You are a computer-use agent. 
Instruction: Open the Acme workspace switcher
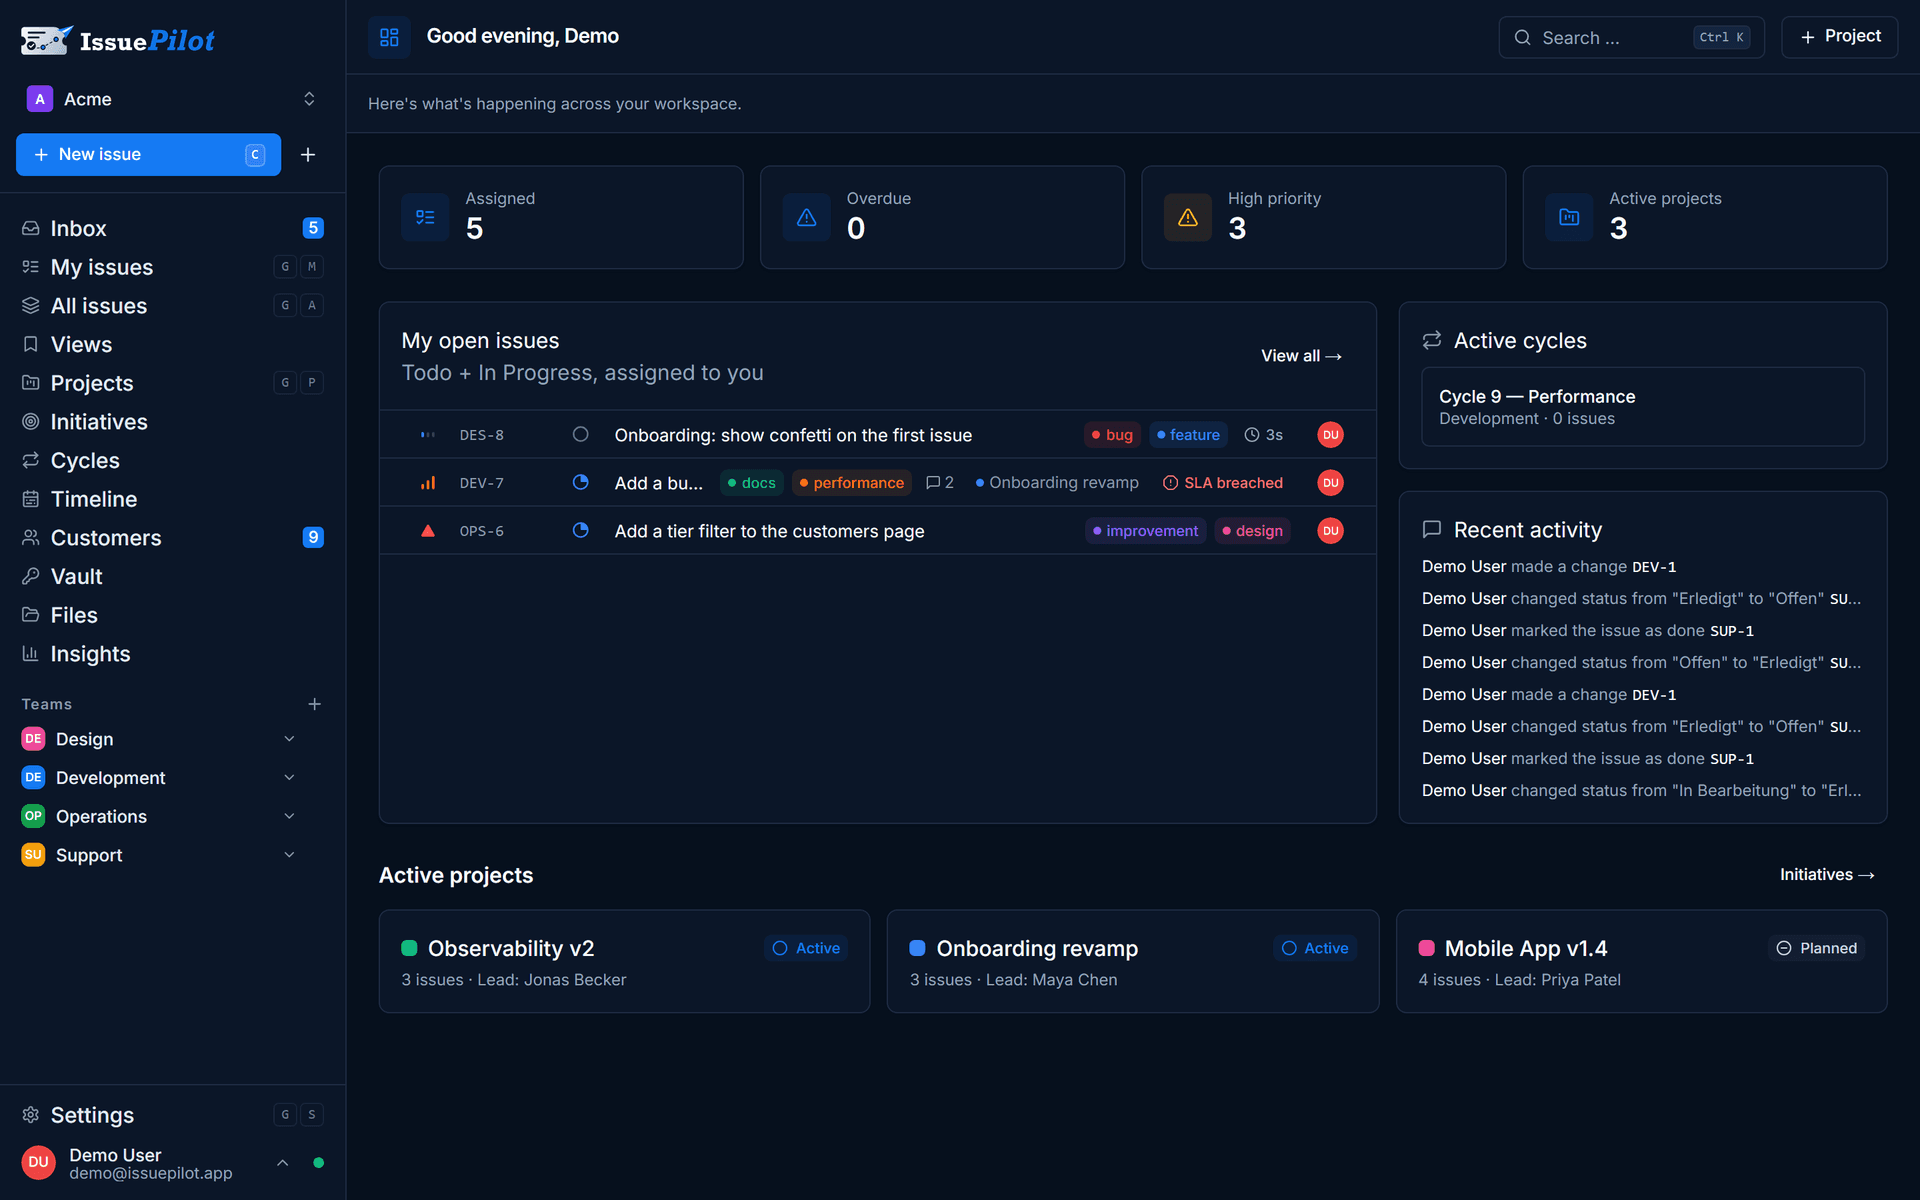[x=172, y=99]
